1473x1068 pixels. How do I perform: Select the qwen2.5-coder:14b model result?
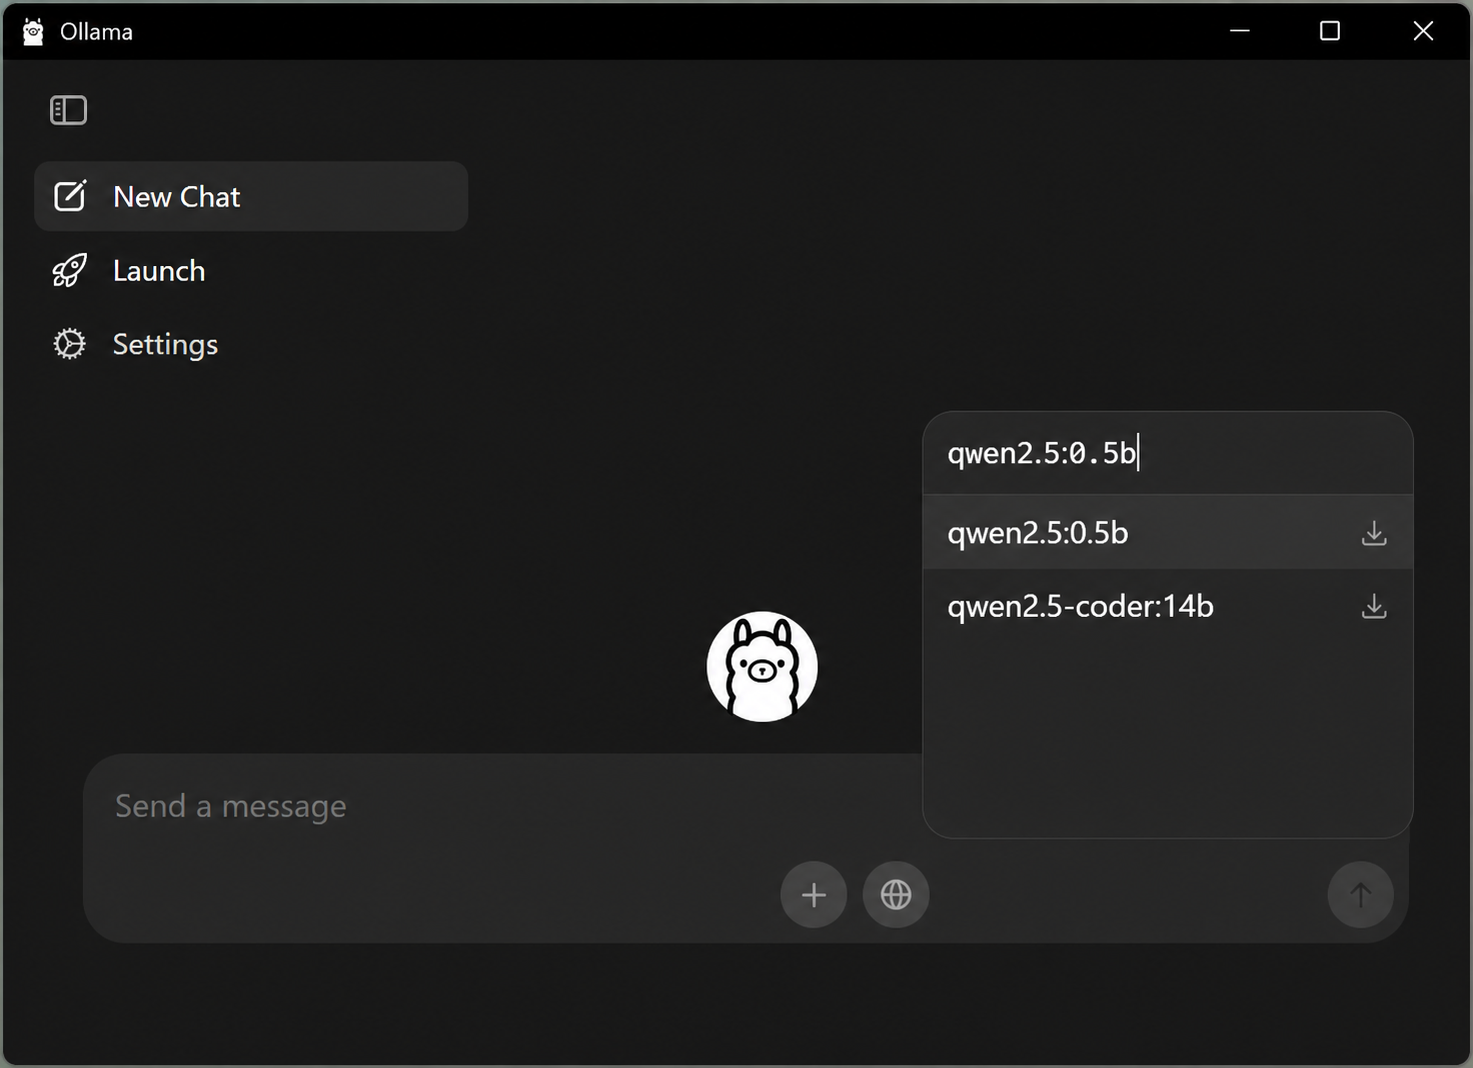tap(1167, 606)
